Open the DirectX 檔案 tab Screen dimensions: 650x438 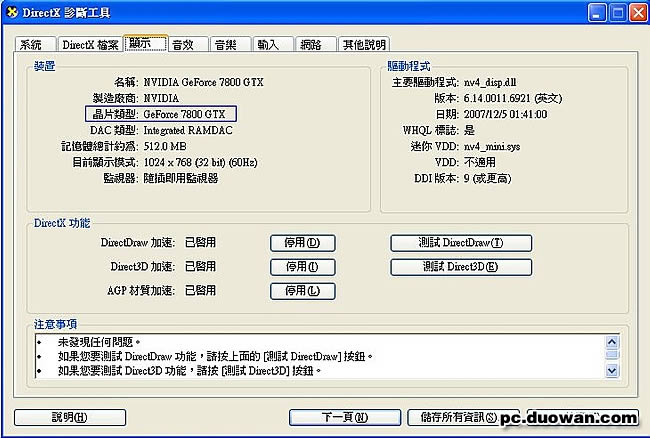(x=90, y=44)
